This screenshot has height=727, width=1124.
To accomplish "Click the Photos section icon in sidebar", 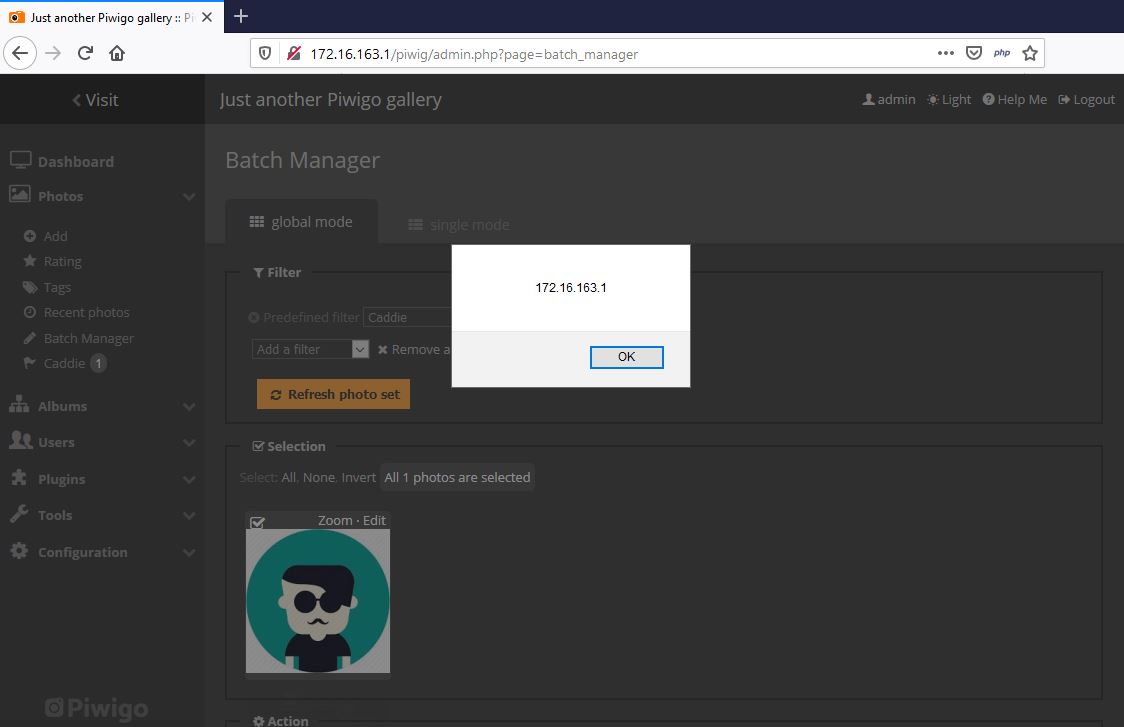I will click(x=19, y=194).
